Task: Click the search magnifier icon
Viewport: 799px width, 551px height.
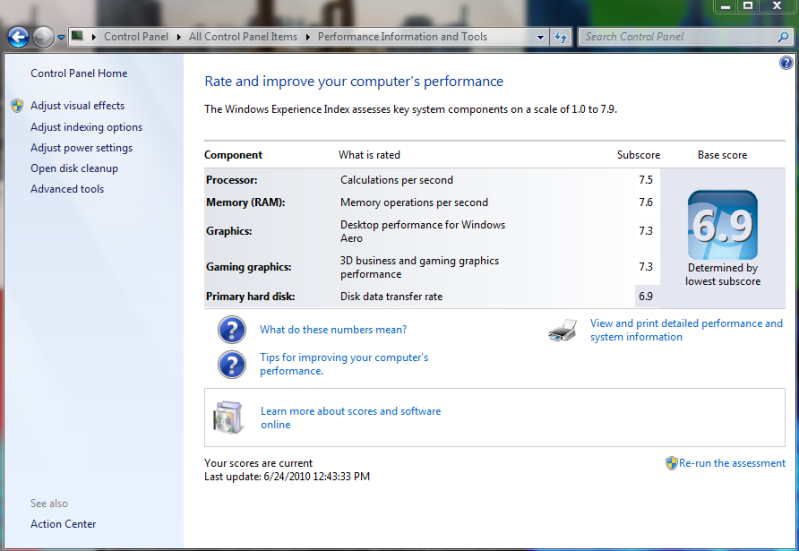Action: click(x=783, y=37)
